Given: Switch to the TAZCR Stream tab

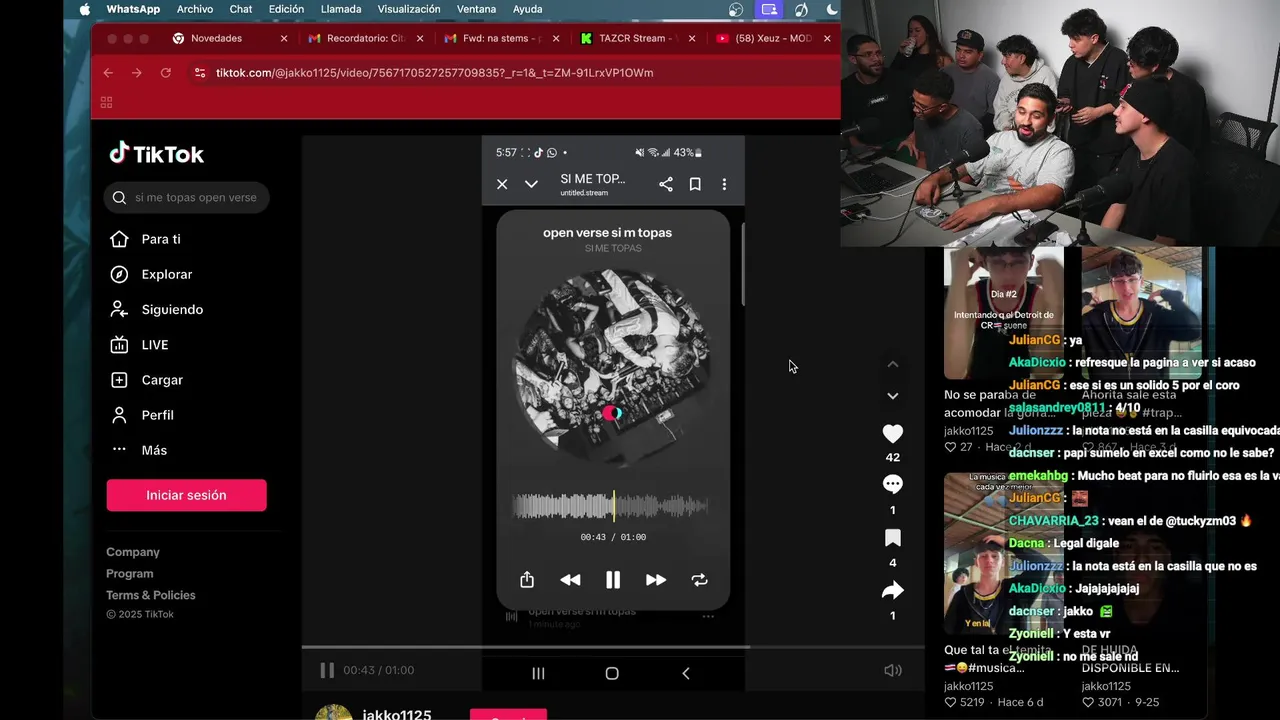Looking at the screenshot, I should coord(637,38).
